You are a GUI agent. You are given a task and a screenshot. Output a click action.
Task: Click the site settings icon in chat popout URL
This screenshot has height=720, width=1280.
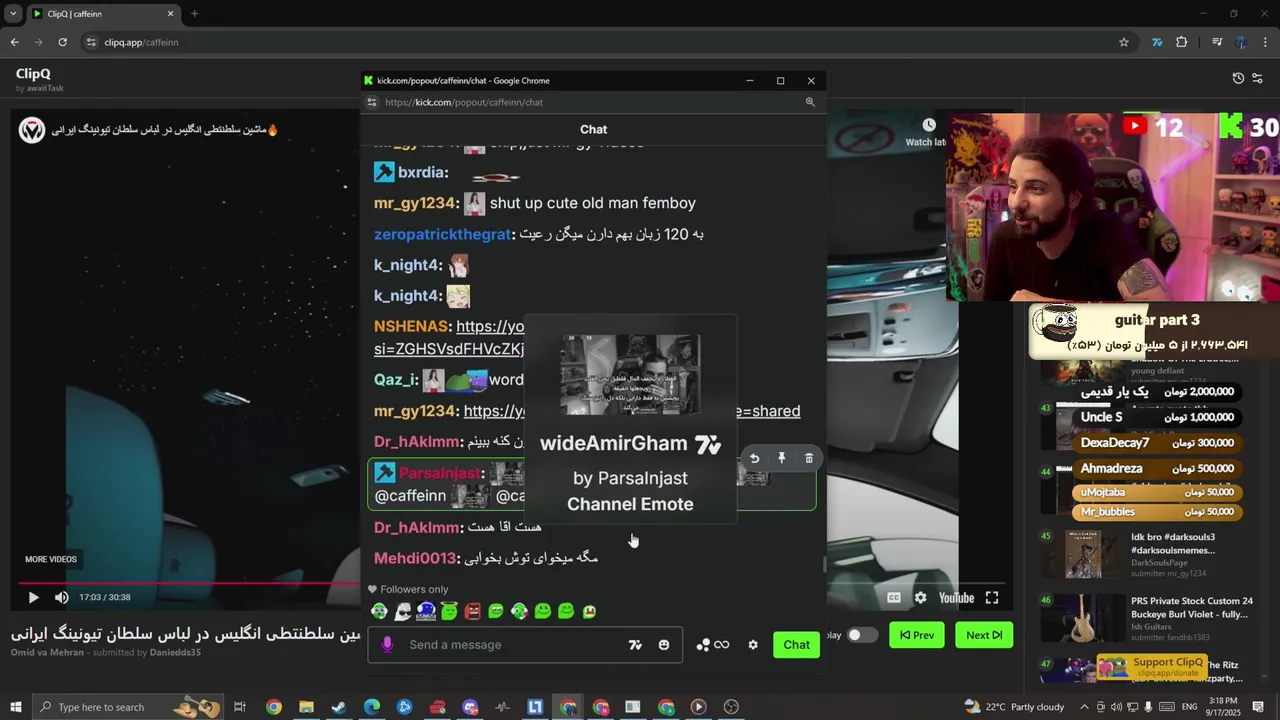[372, 102]
